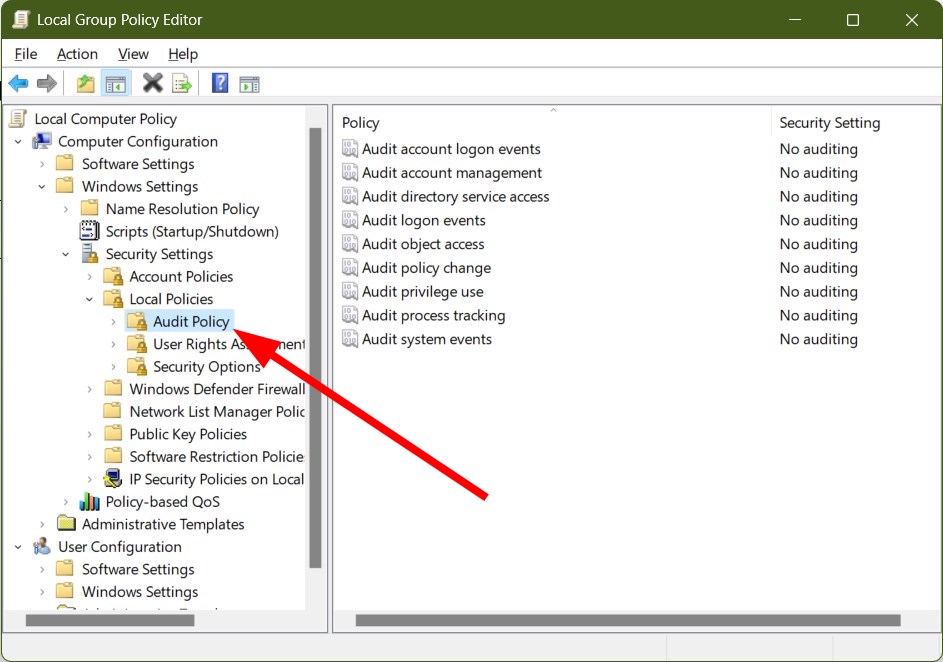The width and height of the screenshot is (943, 662).
Task: Click the Local Computer Policy scroll icon
Action: coord(18,118)
